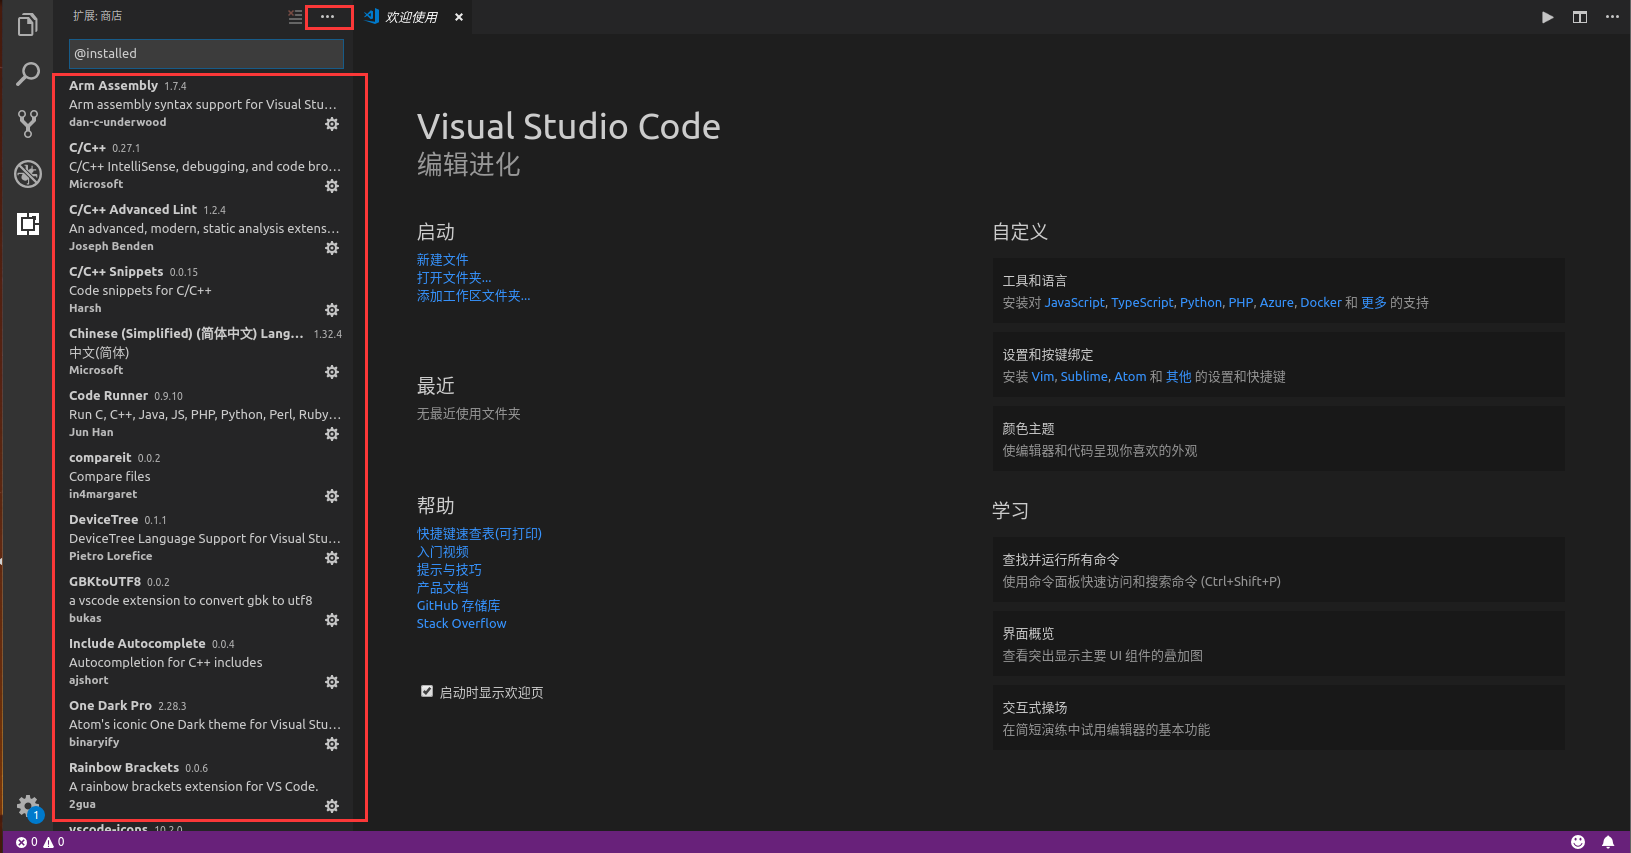Open manage gear for DeviceTree extension

click(332, 558)
